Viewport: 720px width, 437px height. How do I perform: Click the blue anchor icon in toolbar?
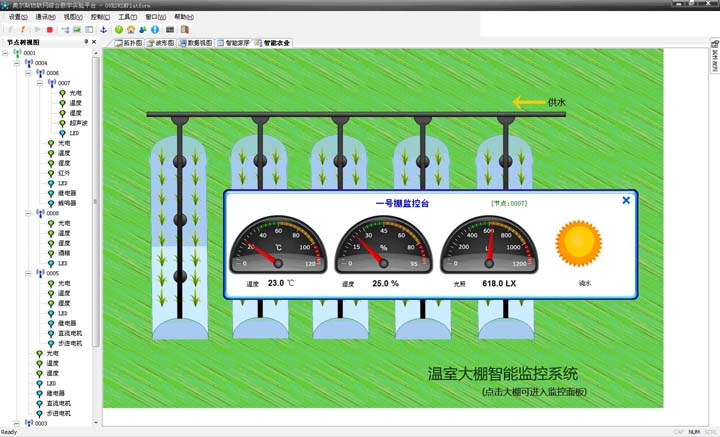[x=103, y=30]
